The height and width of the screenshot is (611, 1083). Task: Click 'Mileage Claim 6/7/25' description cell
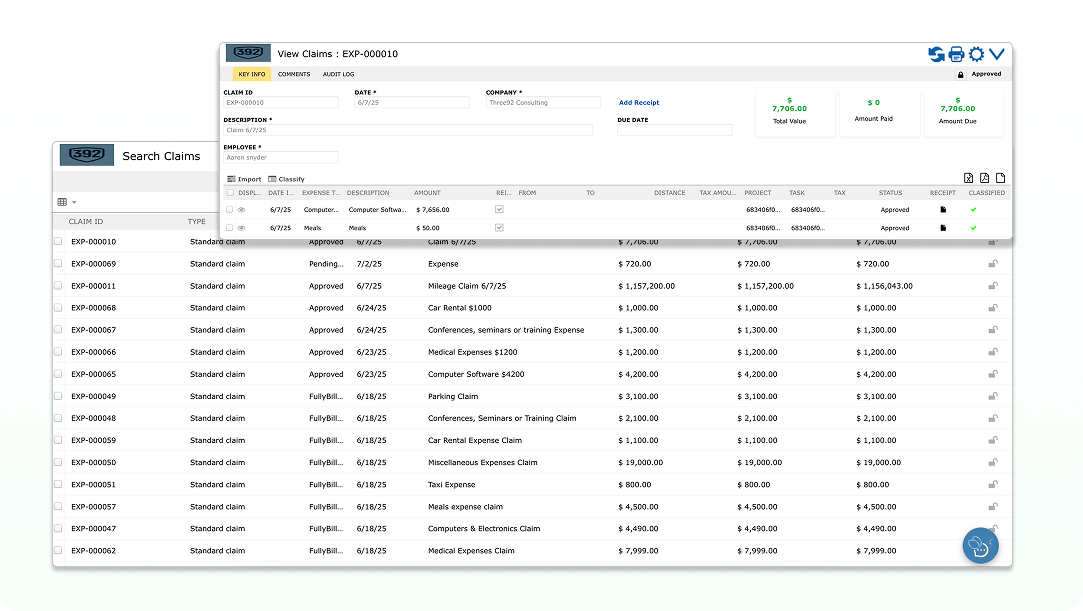tap(467, 286)
